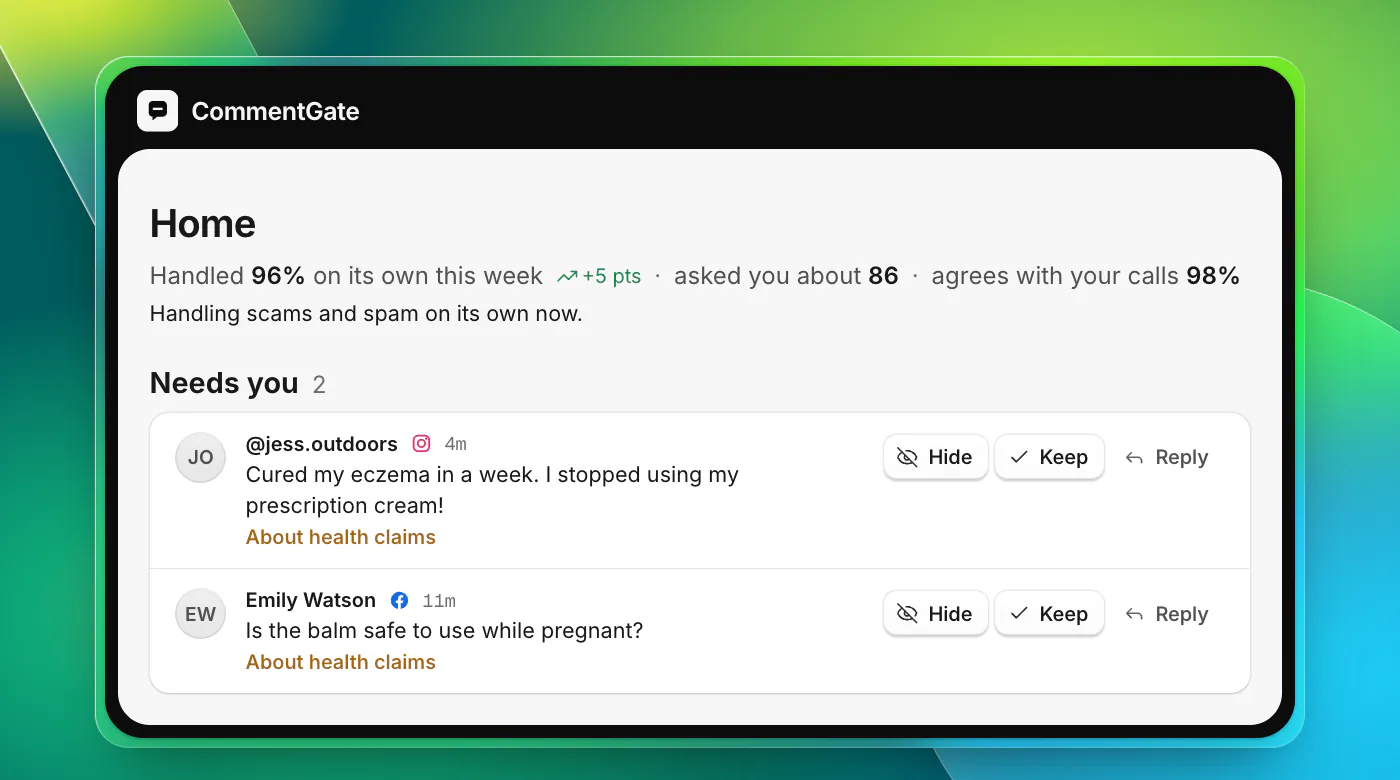Keep Emily Watson's pregnancy question

tap(1049, 614)
